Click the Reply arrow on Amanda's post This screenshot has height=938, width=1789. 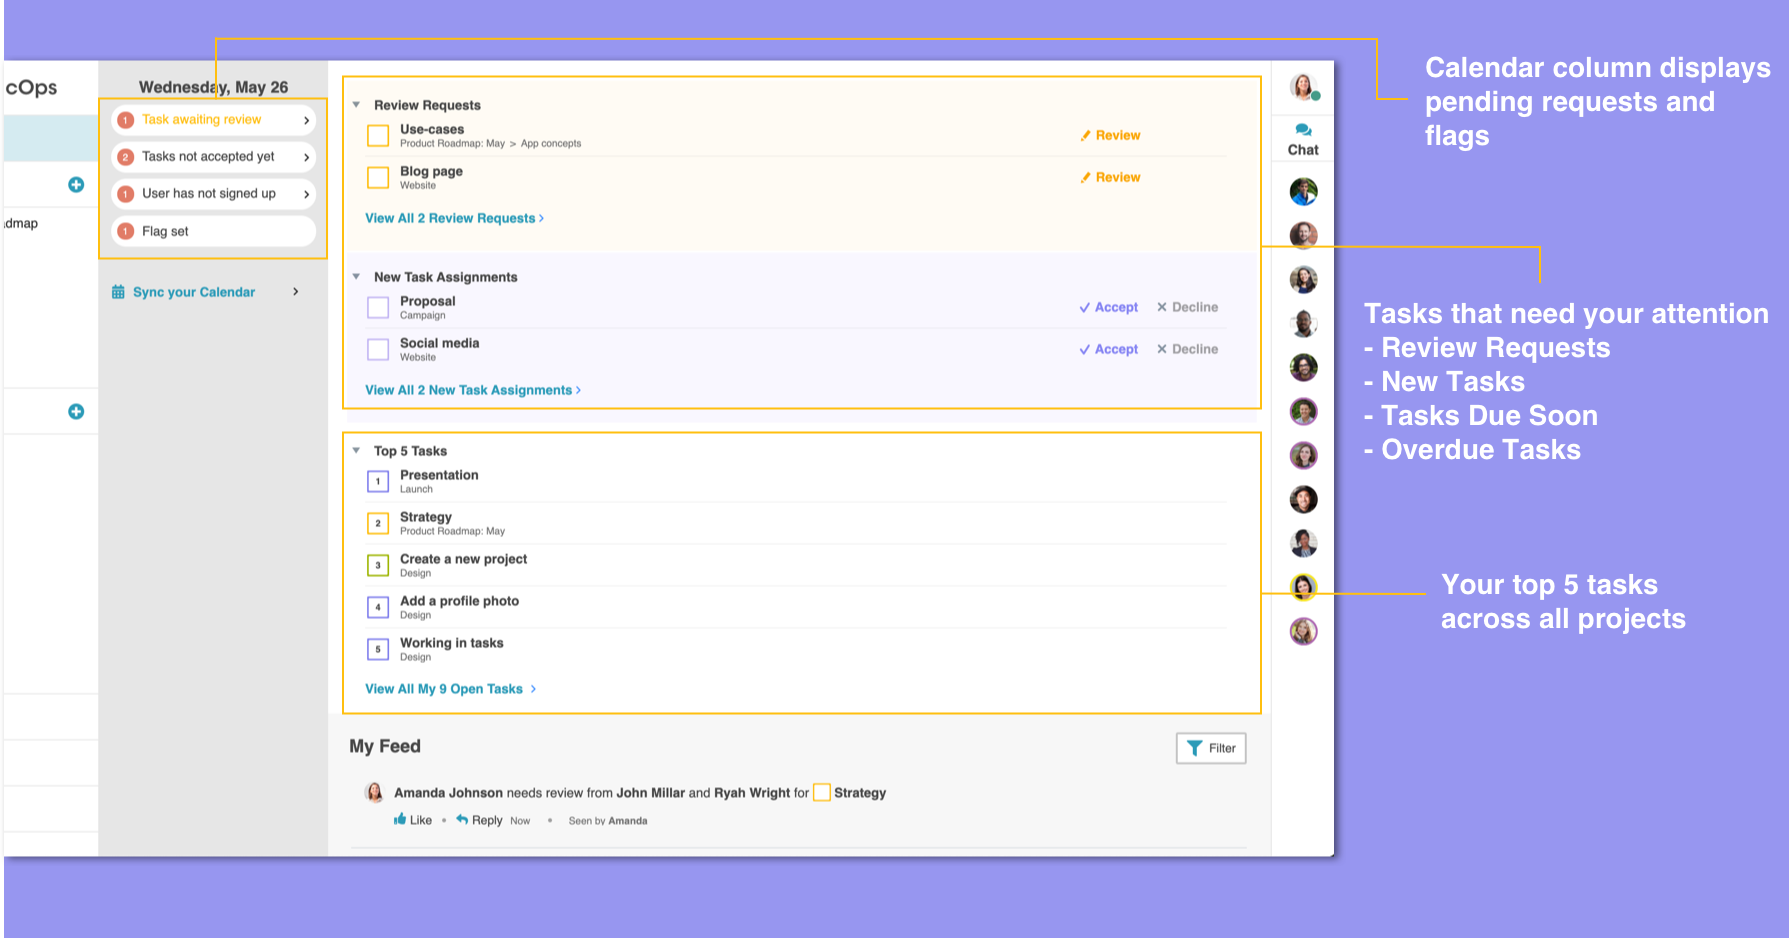tap(462, 820)
